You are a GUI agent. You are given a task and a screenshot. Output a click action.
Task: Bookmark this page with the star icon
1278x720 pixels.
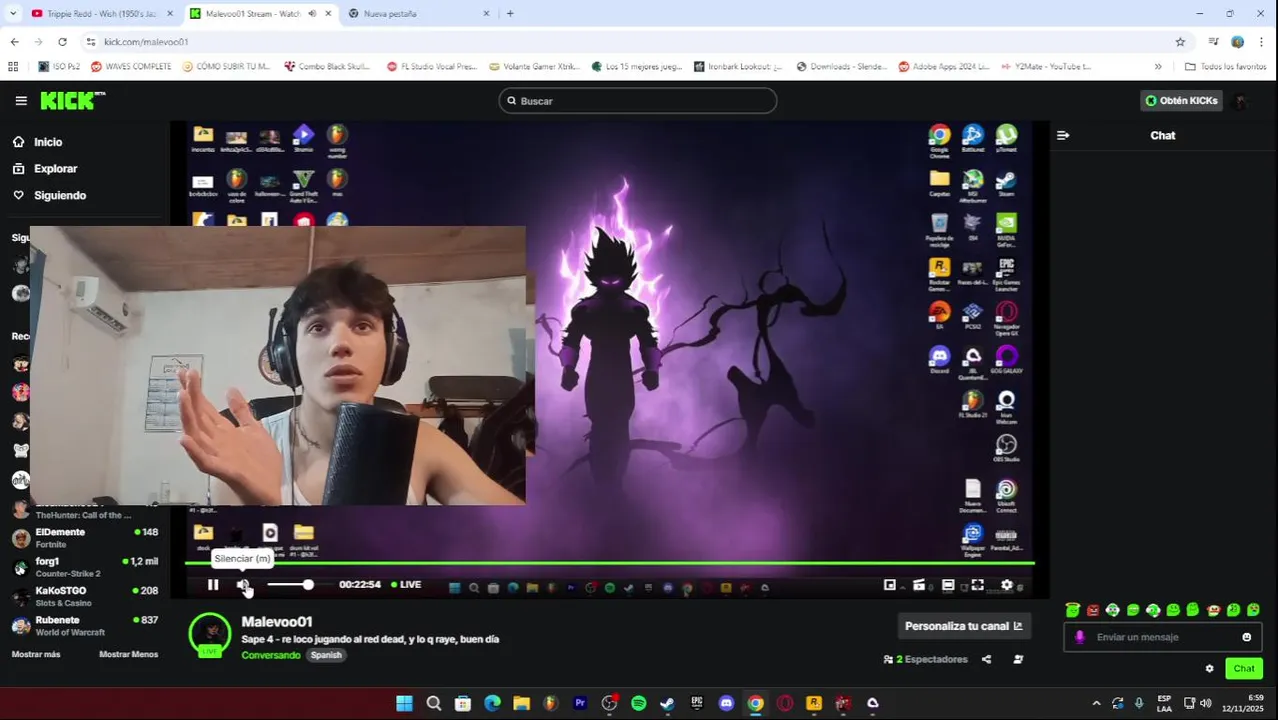(x=1180, y=42)
